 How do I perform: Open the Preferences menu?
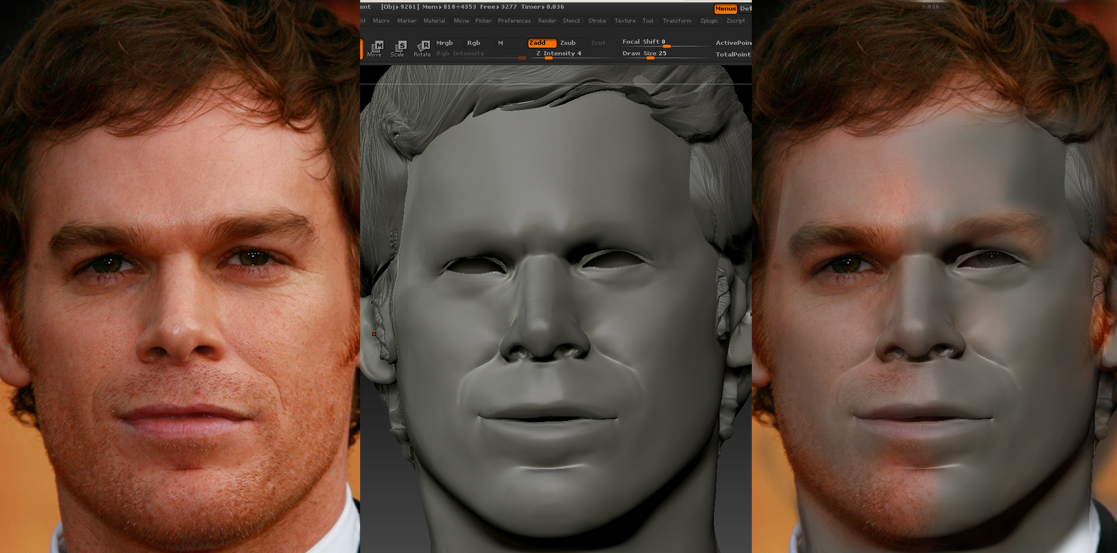pyautogui.click(x=514, y=21)
